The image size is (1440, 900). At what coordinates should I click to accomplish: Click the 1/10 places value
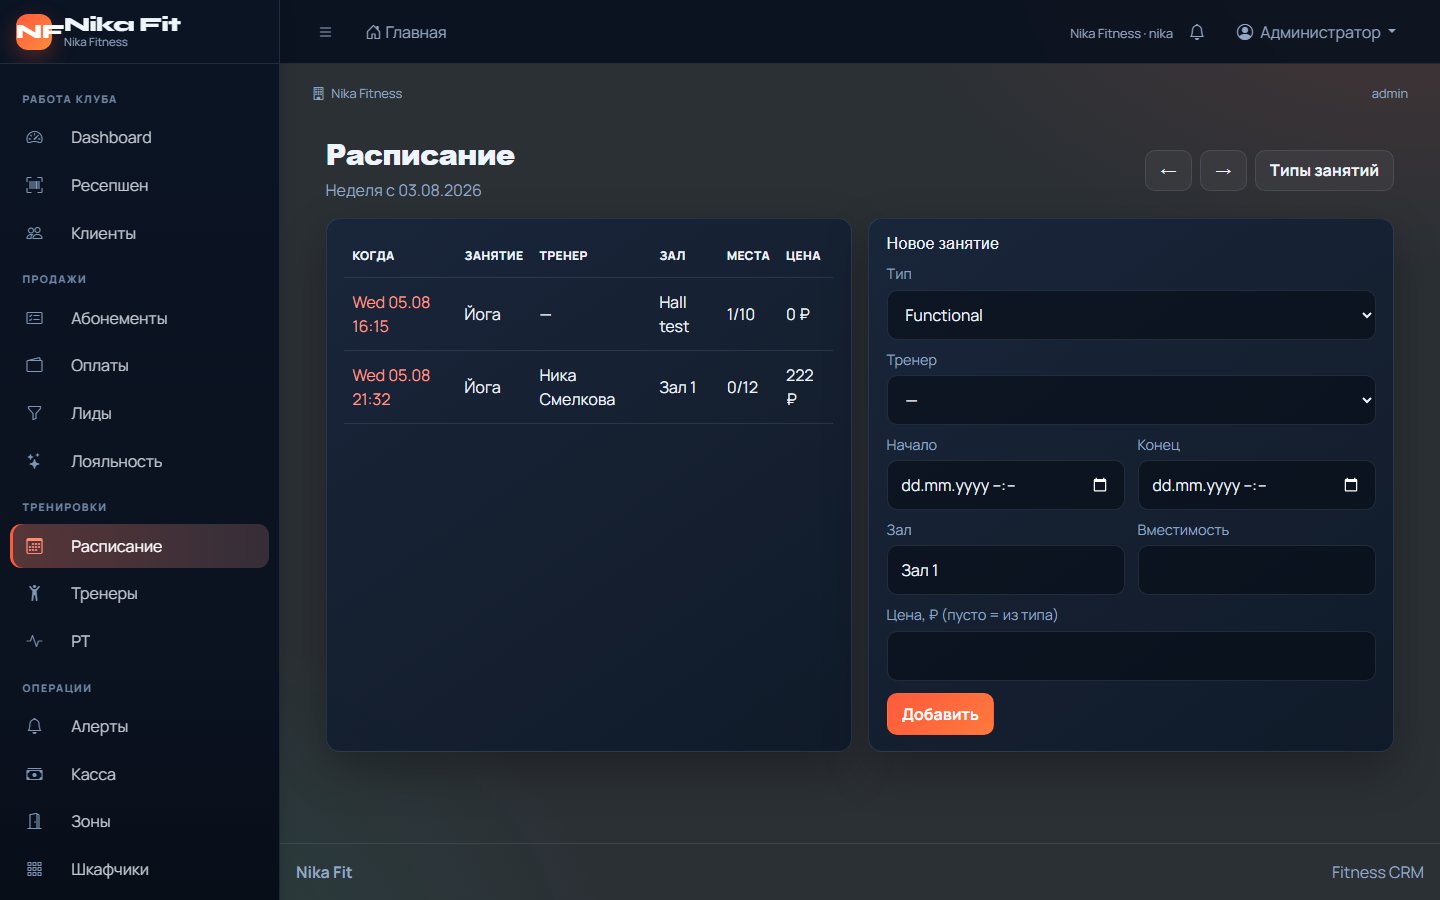pos(741,314)
